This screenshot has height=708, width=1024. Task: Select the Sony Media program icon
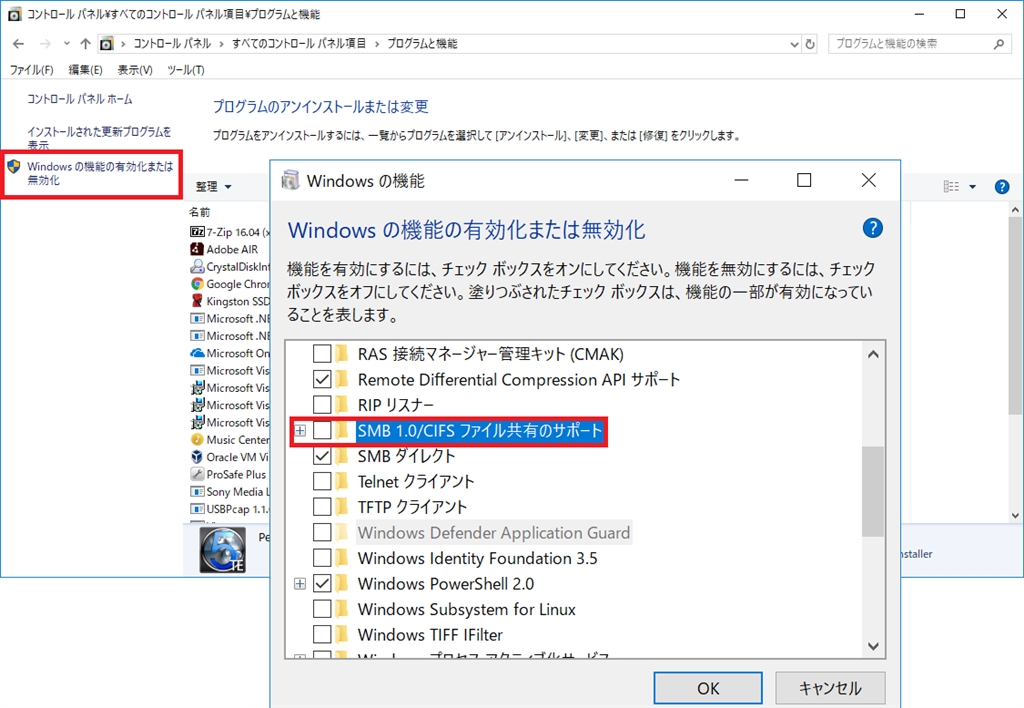coord(197,492)
